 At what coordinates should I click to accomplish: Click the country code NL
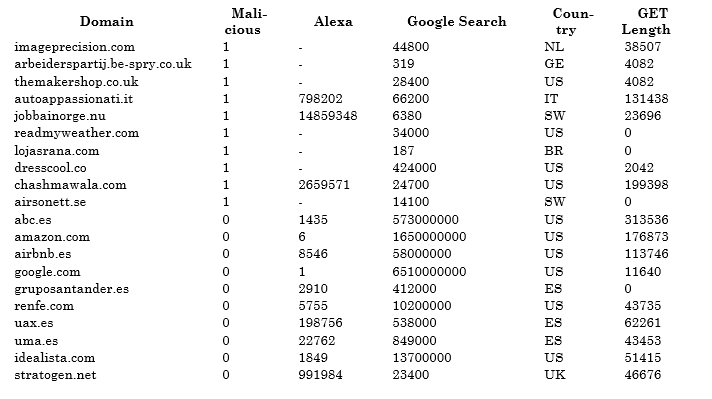click(x=554, y=47)
